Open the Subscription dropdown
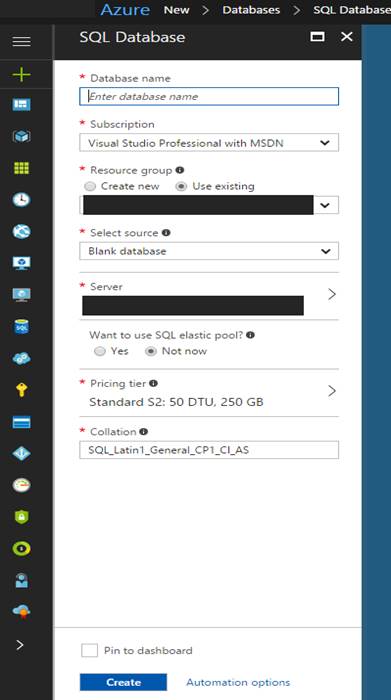 point(209,143)
